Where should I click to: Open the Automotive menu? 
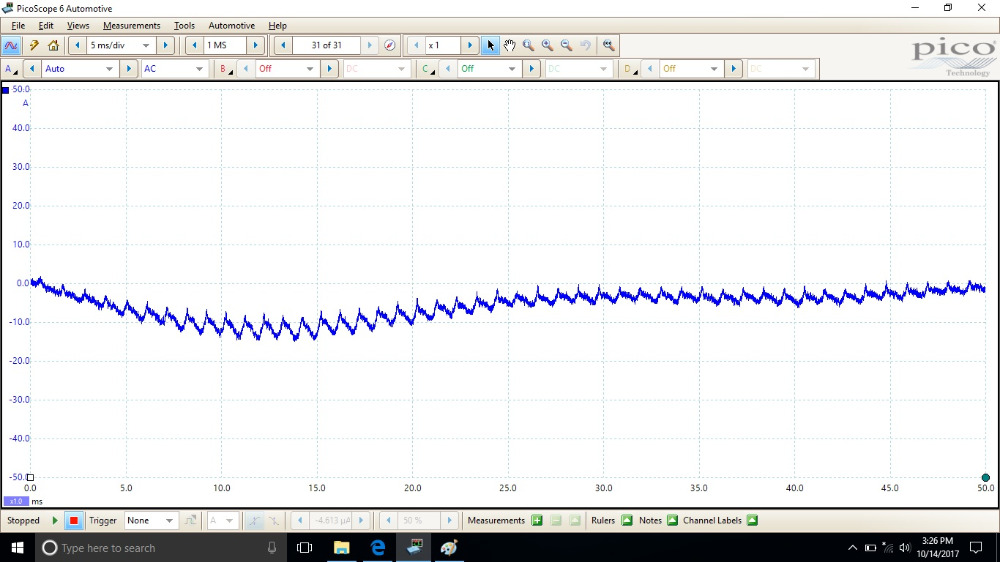tap(231, 25)
